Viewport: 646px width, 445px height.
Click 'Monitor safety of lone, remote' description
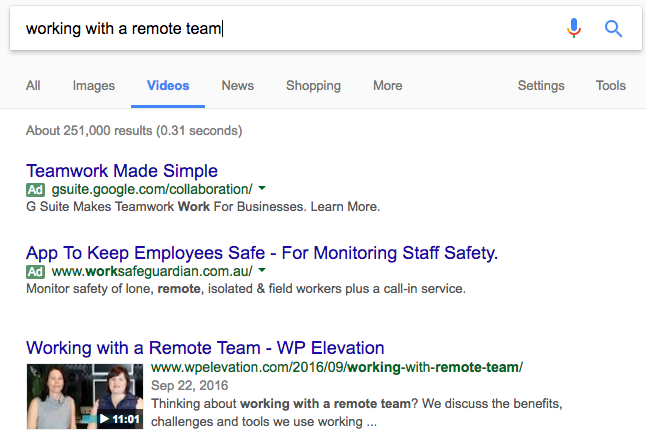pyautogui.click(x=246, y=288)
